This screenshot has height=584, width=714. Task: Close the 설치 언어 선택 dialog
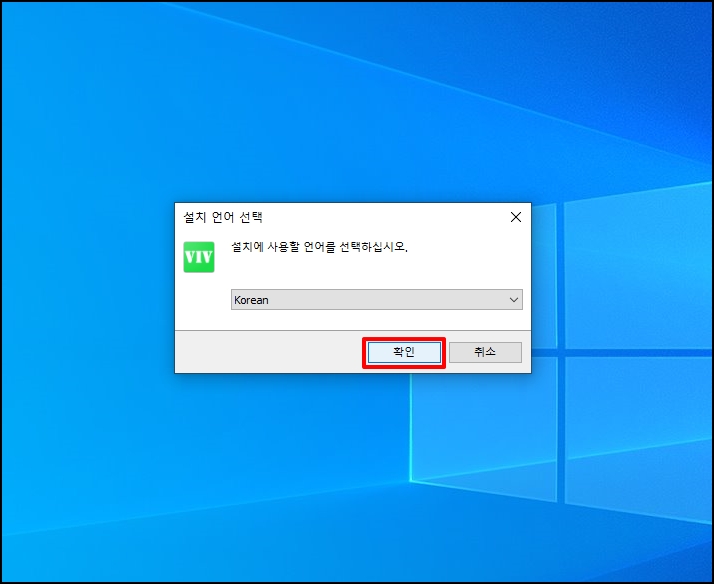click(515, 217)
